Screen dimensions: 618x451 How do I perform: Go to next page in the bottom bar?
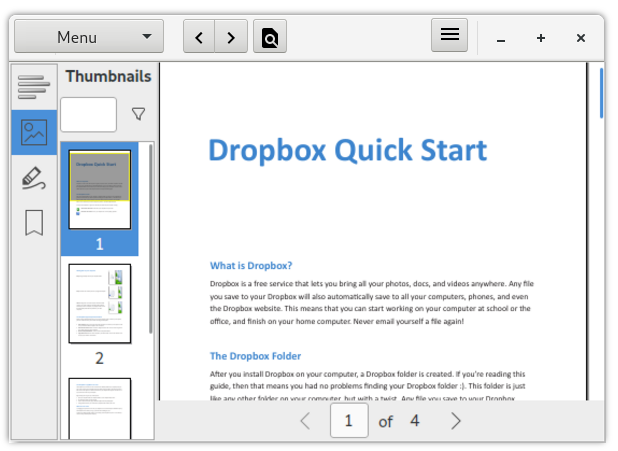coord(456,421)
